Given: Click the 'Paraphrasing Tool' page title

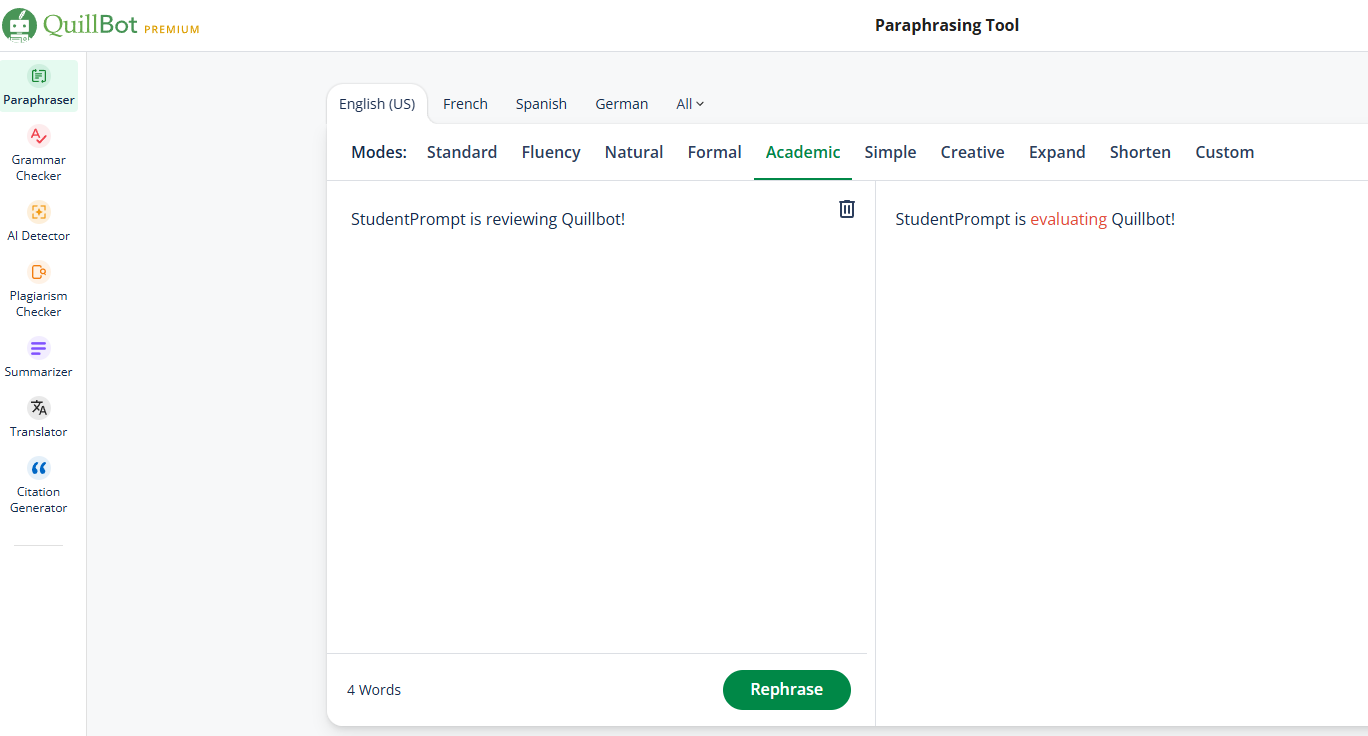Looking at the screenshot, I should pos(947,25).
